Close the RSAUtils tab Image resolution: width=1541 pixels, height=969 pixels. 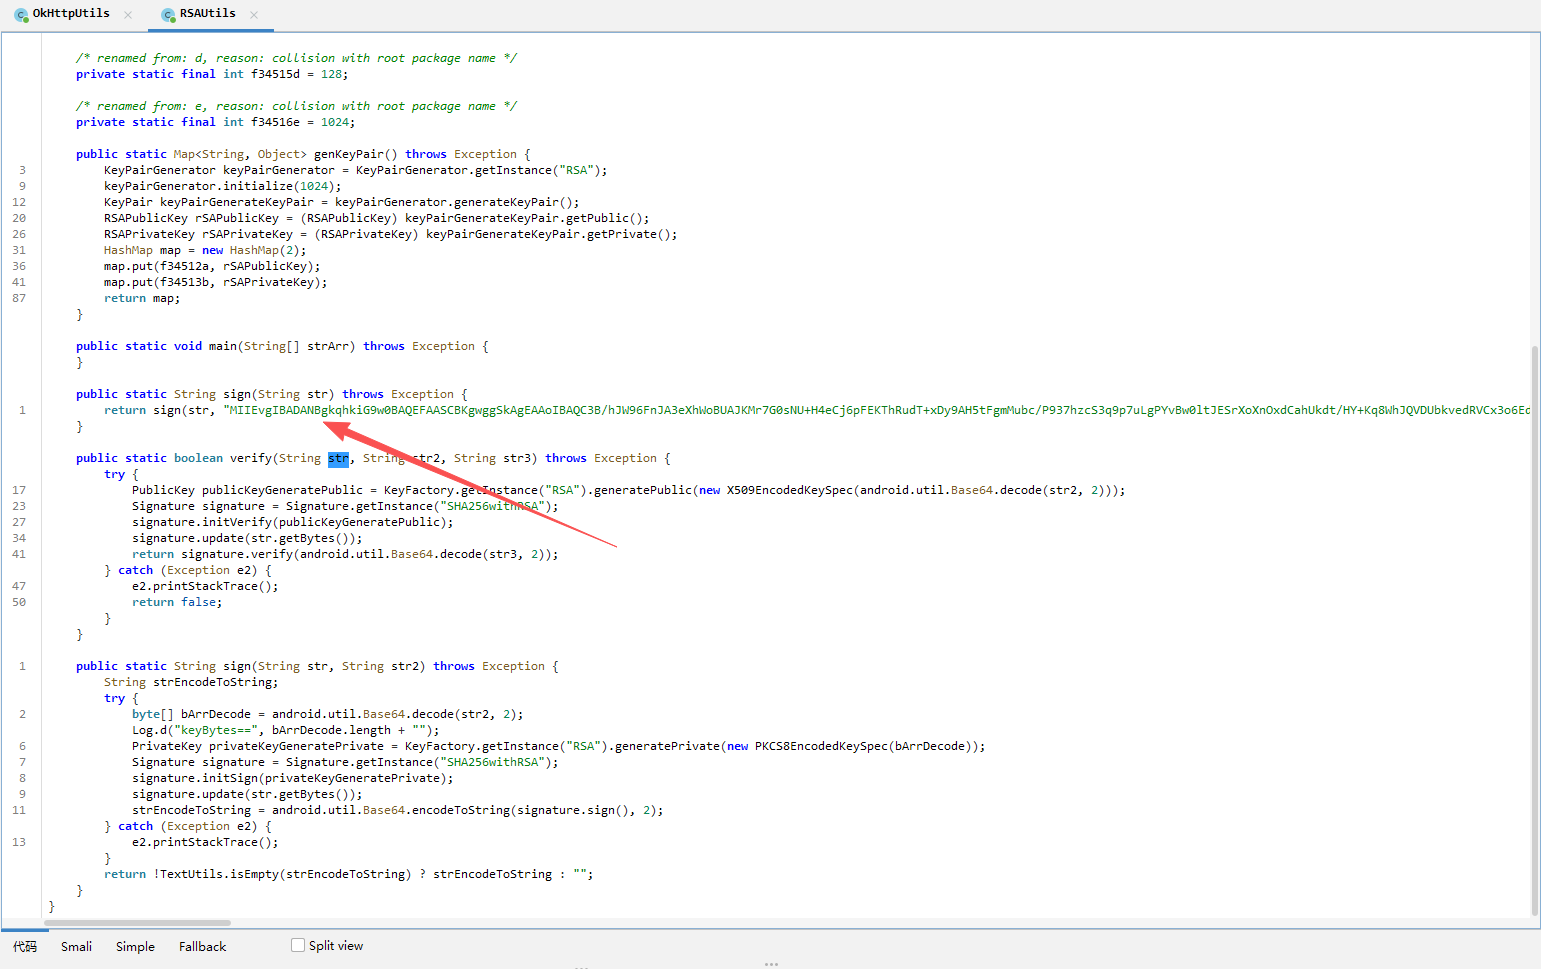254,15
